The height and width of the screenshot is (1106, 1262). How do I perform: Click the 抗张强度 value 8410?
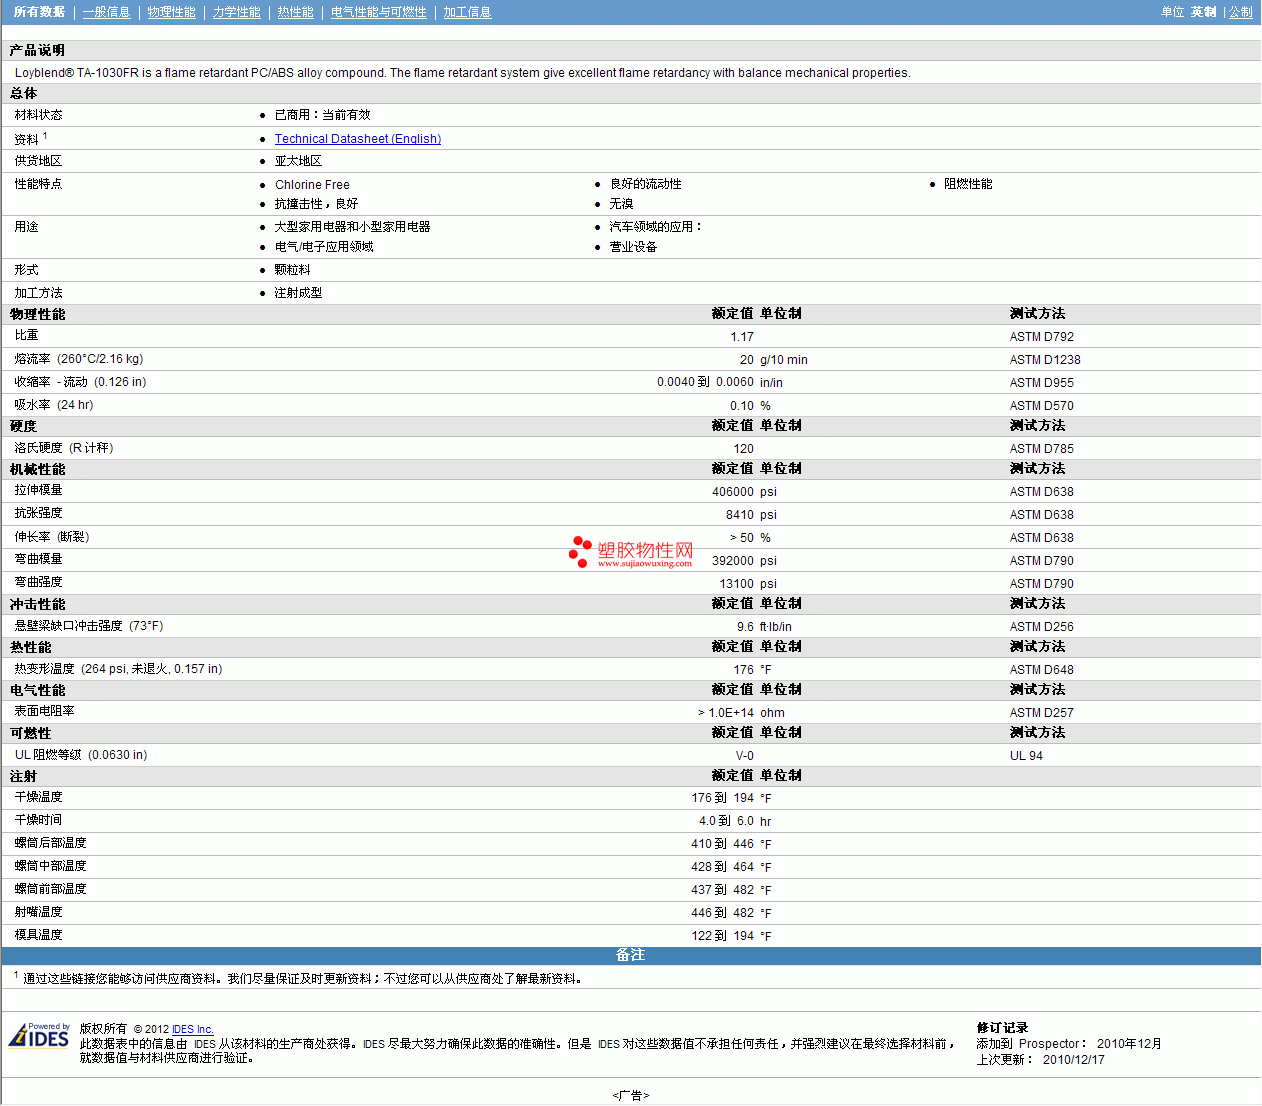tap(740, 515)
